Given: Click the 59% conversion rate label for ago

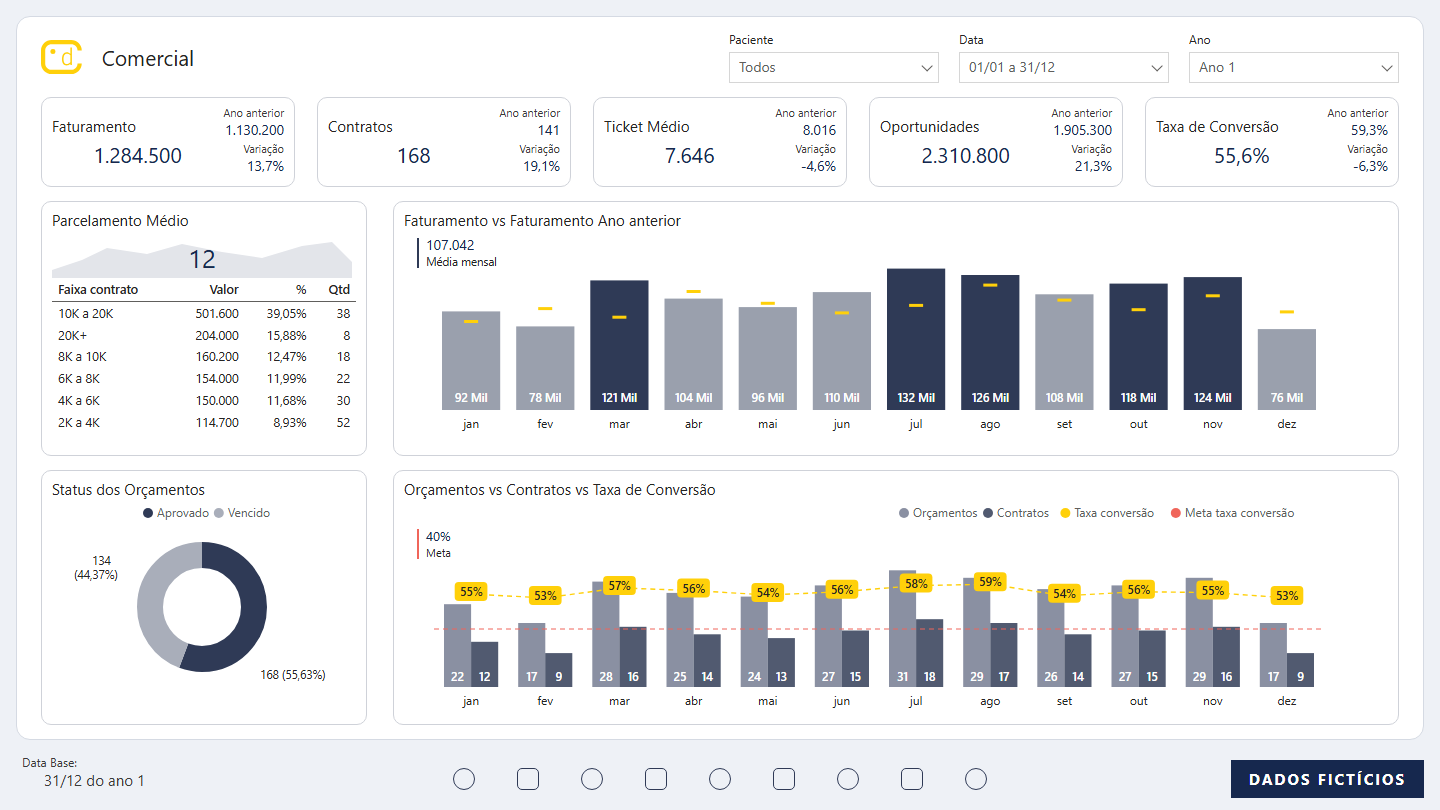Looking at the screenshot, I should pos(990,581).
